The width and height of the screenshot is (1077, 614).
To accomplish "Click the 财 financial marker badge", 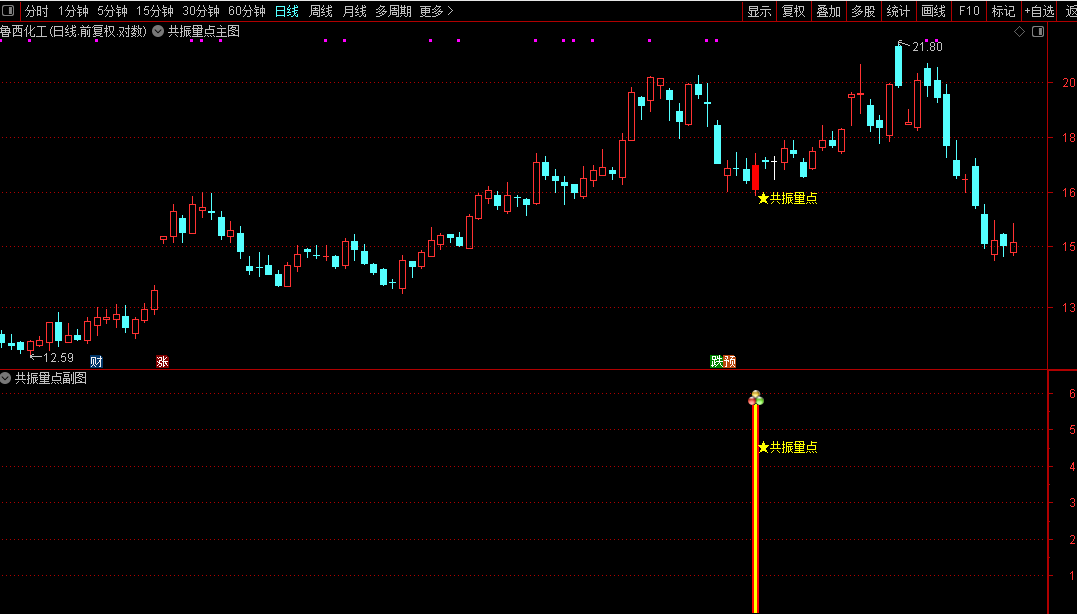I will 96,361.
